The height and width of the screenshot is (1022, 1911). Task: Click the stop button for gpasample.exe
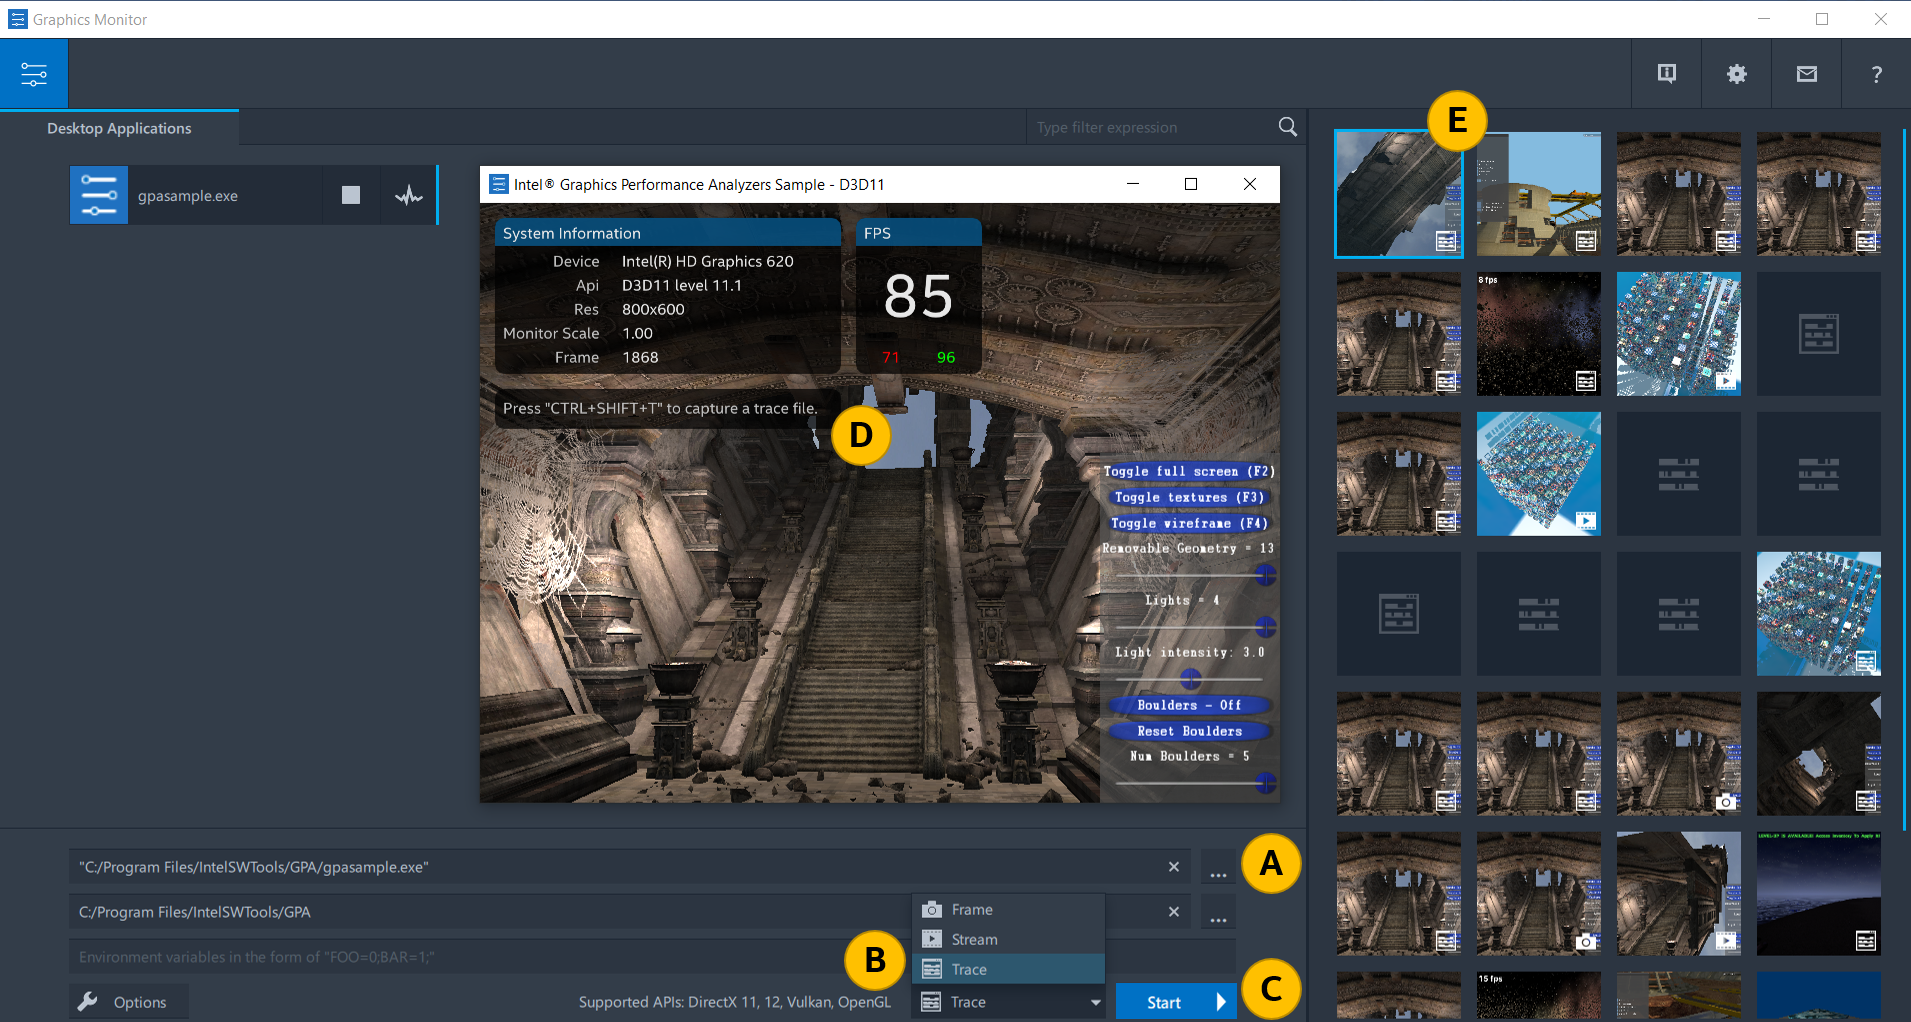pos(351,195)
